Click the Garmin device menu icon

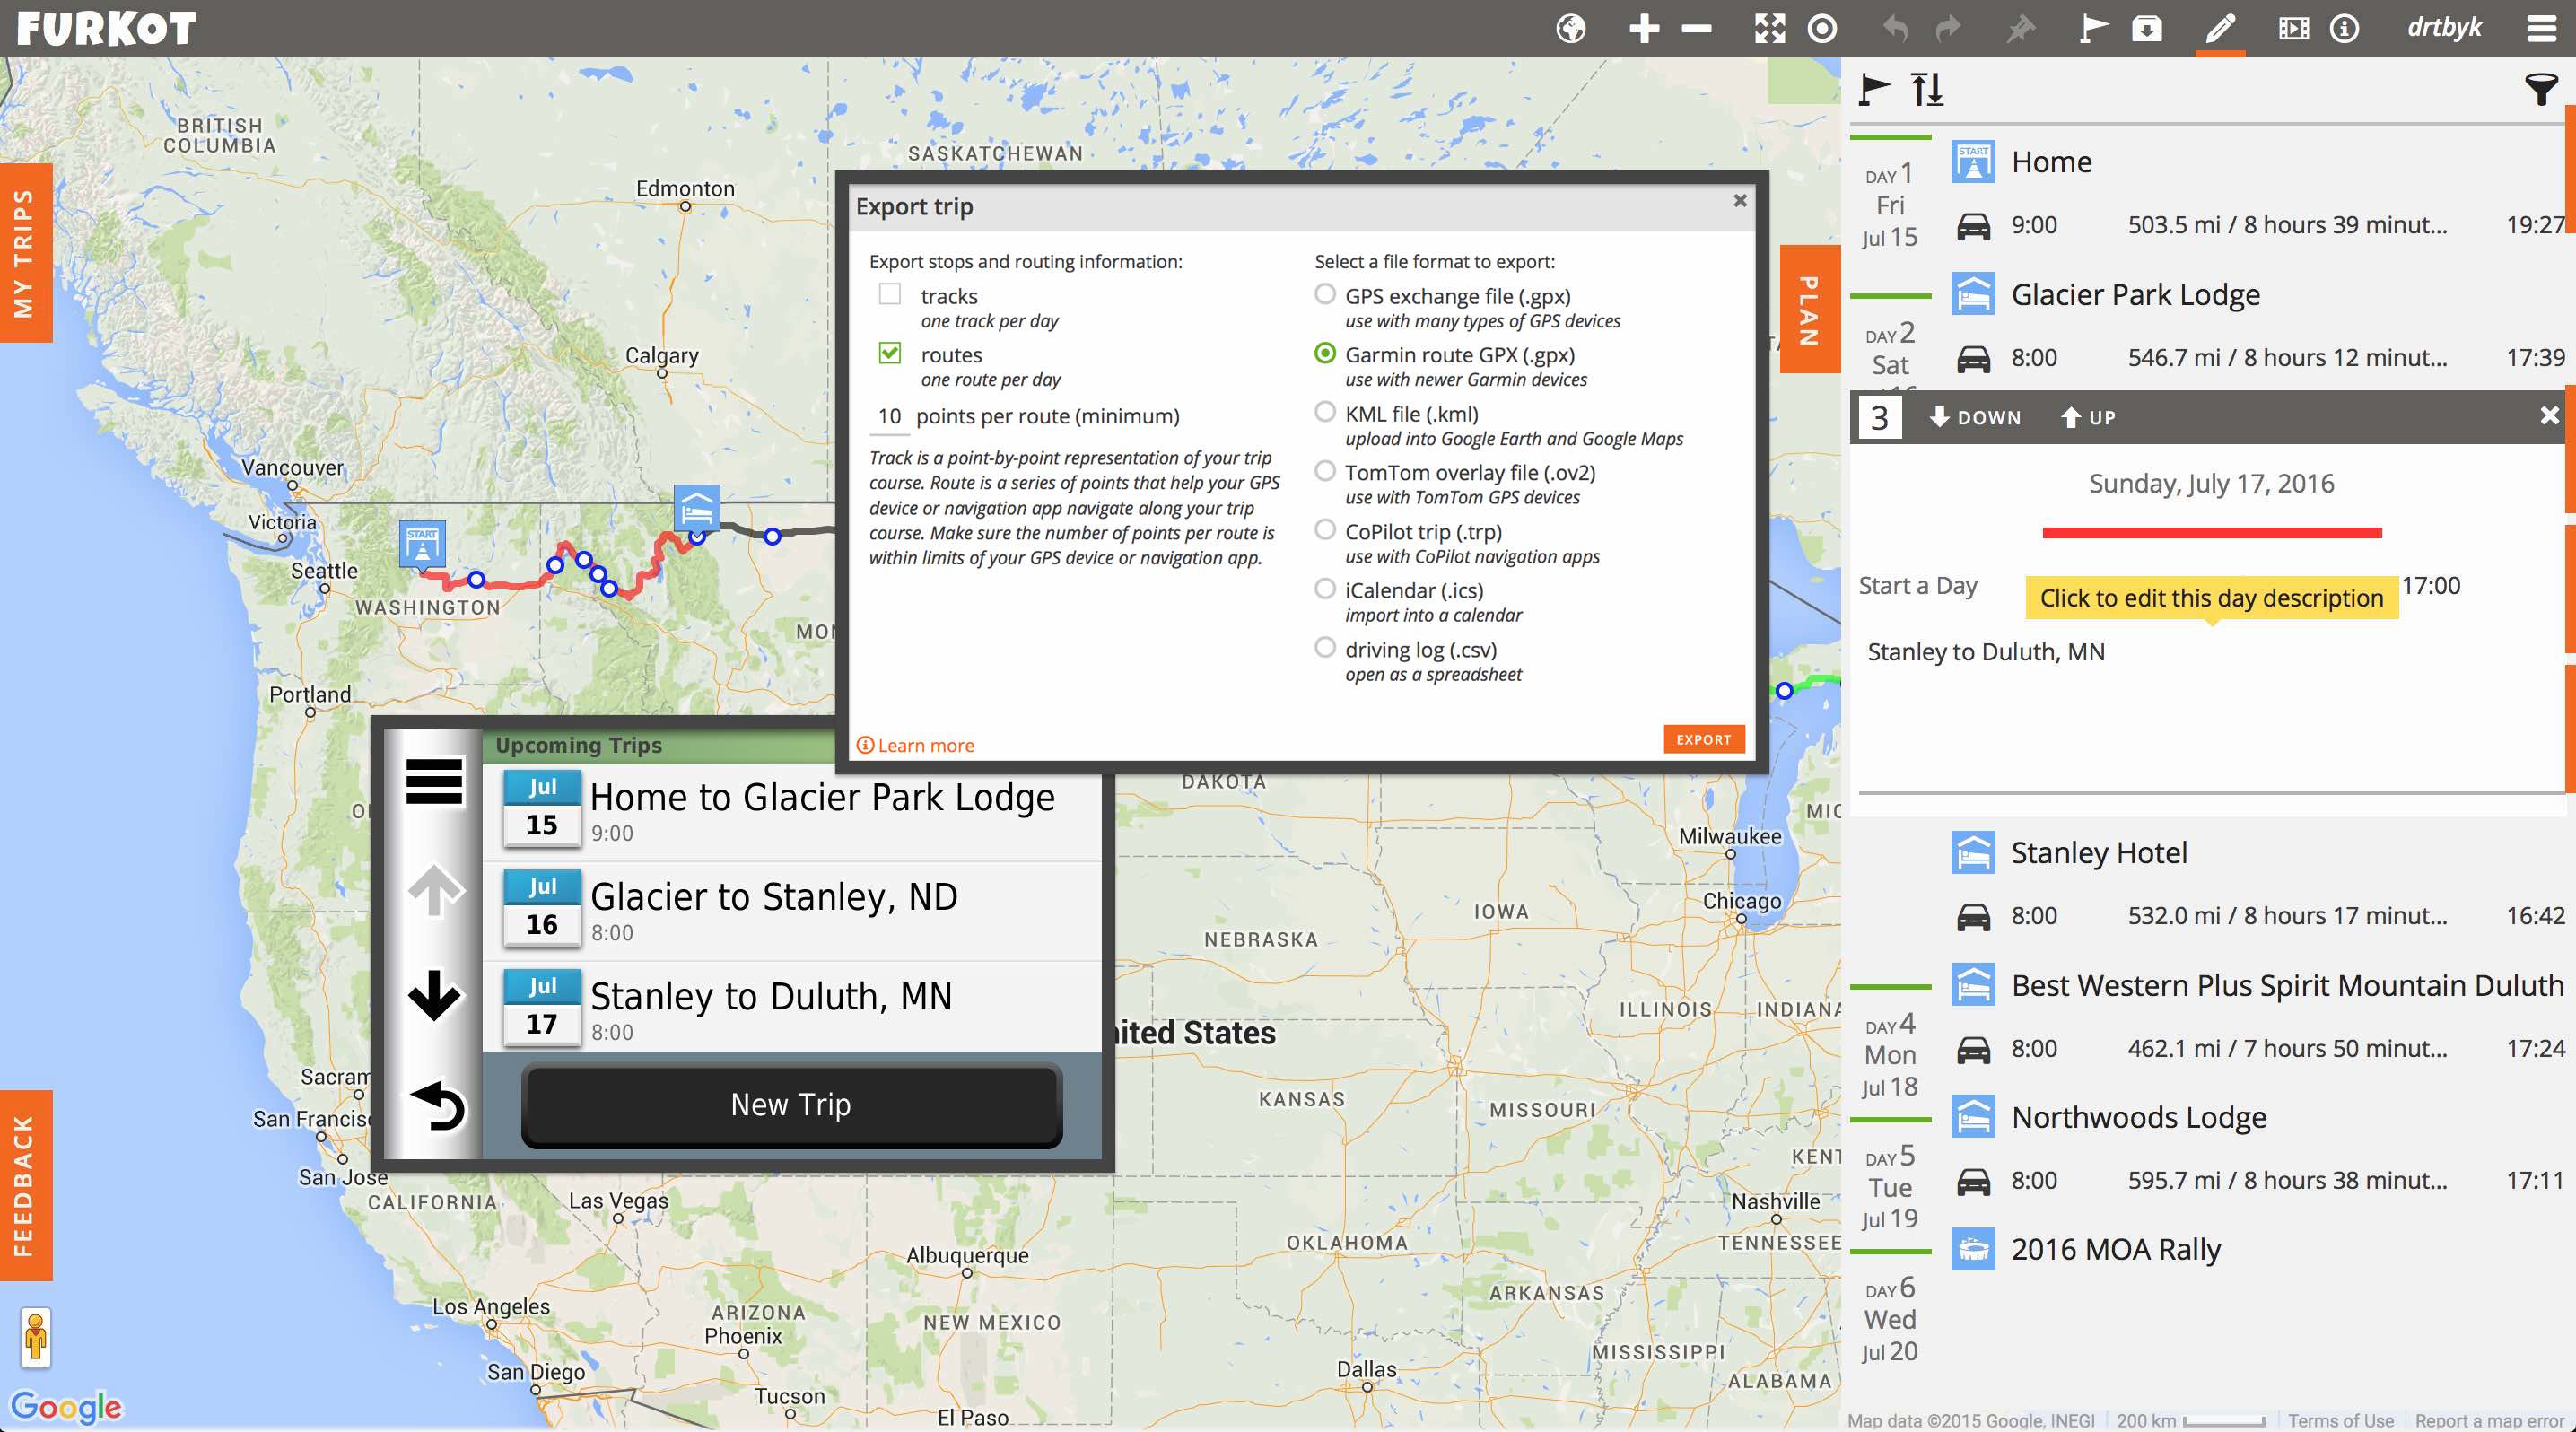pos(434,781)
